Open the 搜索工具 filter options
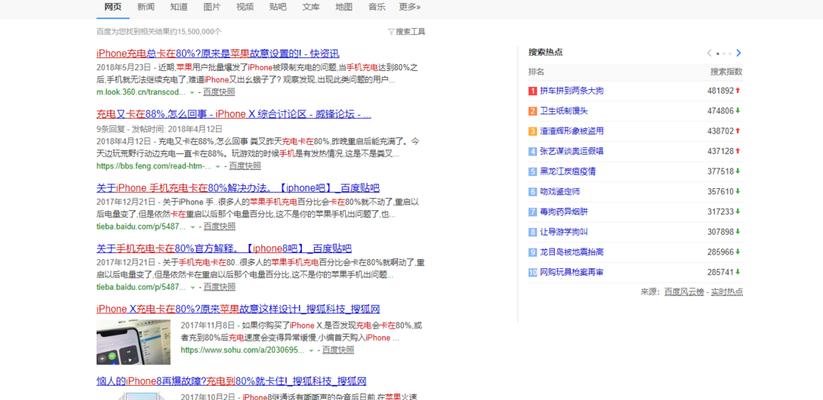The width and height of the screenshot is (823, 400). 407,31
